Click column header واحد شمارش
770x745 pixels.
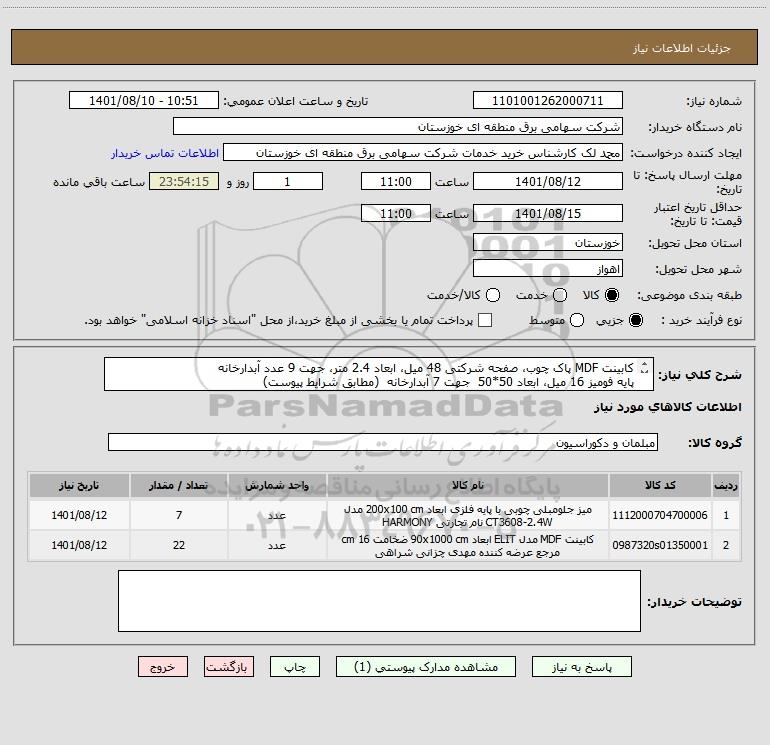(x=277, y=486)
